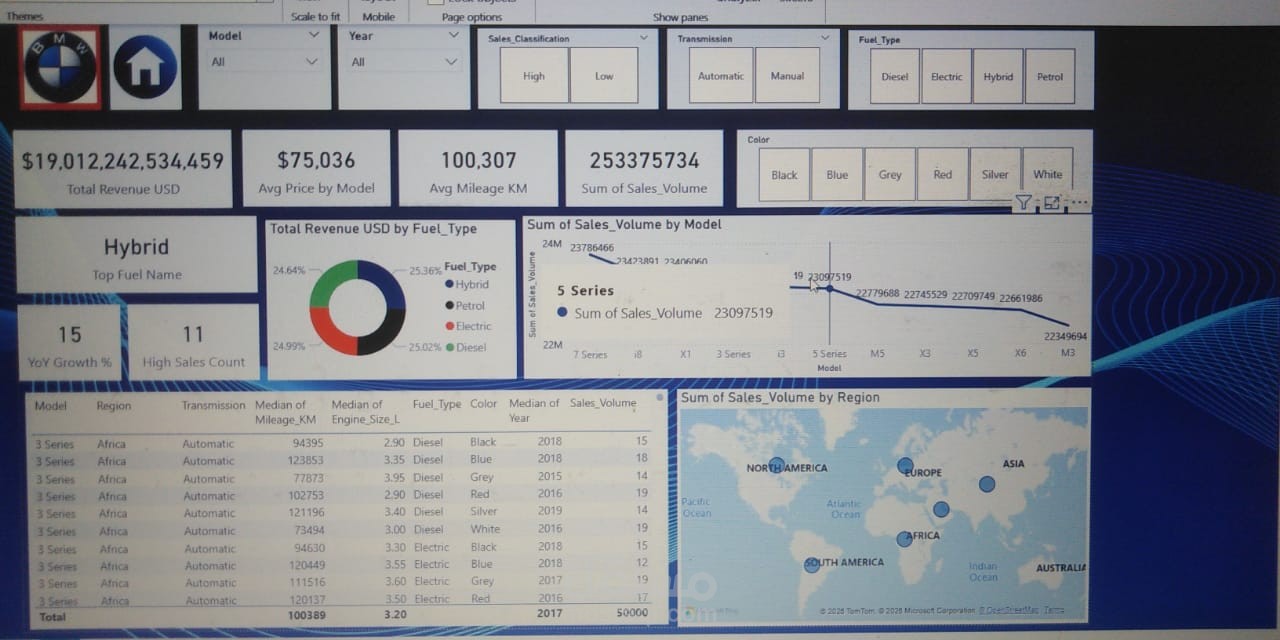Toggle the Electric fuel type tile
Screen dimensions: 1280x640
click(946, 77)
